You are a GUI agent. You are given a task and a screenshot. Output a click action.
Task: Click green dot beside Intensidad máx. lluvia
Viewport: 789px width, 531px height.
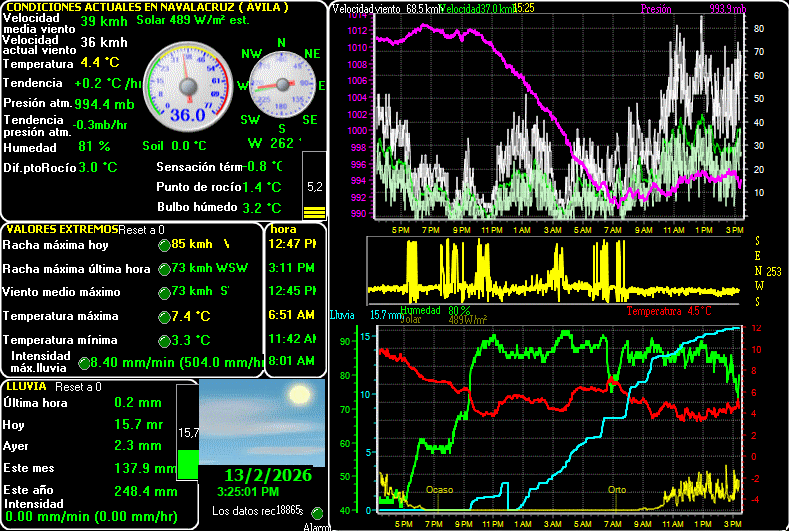(x=84, y=364)
